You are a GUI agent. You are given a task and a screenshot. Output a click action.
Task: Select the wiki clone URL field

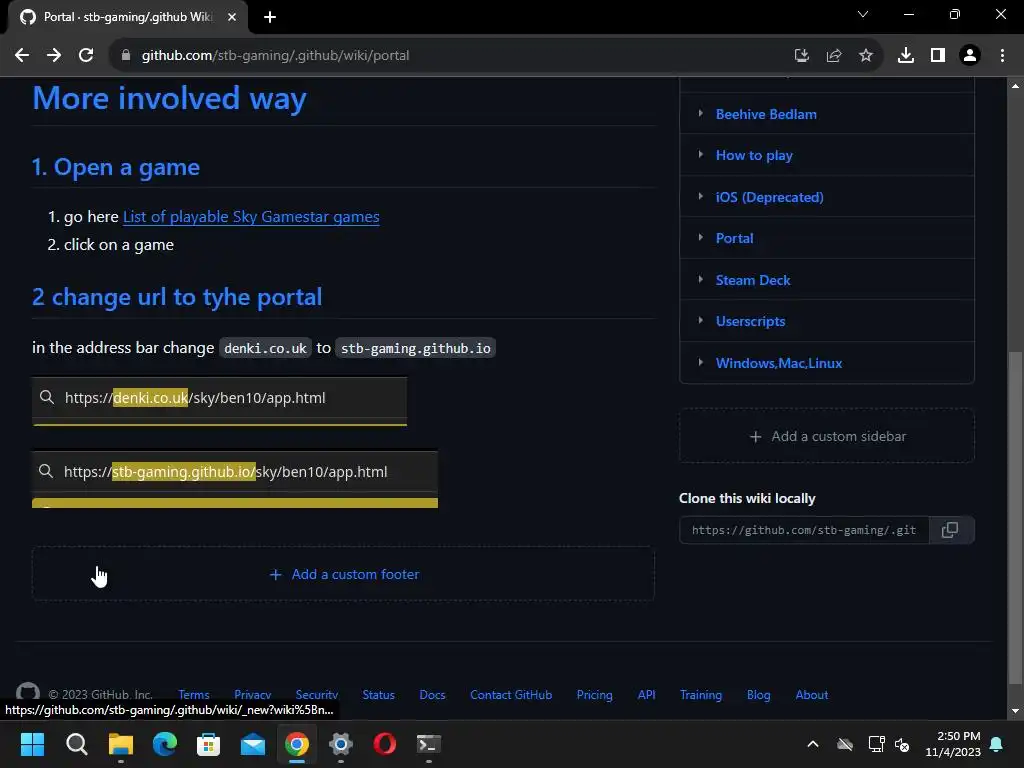804,530
